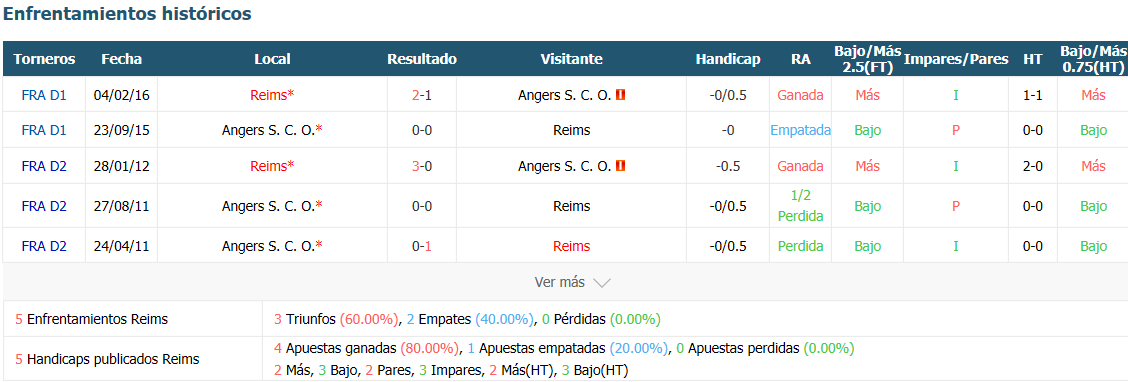This screenshot has width=1128, height=382.
Task: Click Enfrentamientos históricos section heading
Action: coord(127,13)
